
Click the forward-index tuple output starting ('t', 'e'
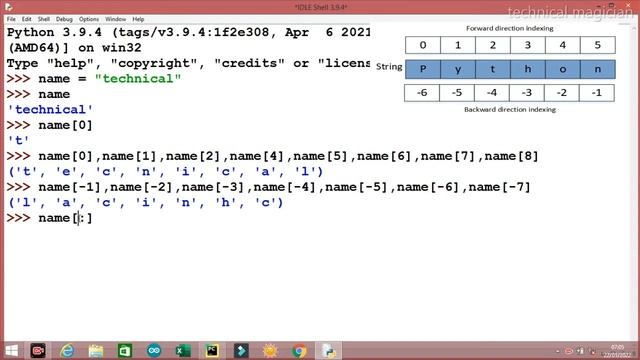pos(165,171)
